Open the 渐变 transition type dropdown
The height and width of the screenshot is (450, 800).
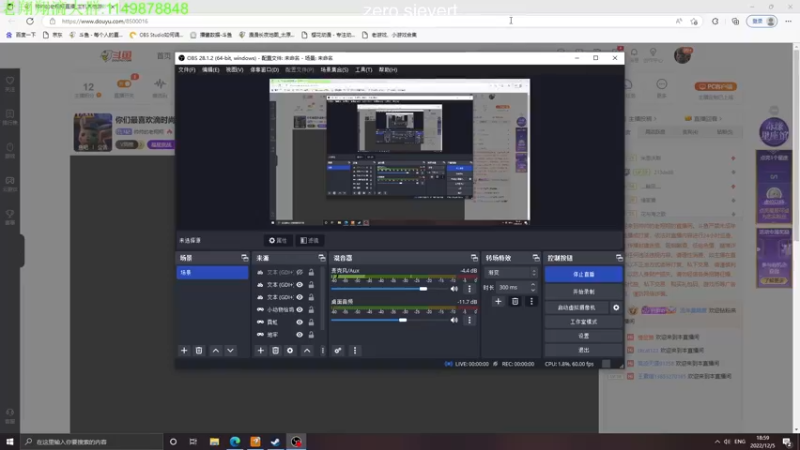[511, 272]
